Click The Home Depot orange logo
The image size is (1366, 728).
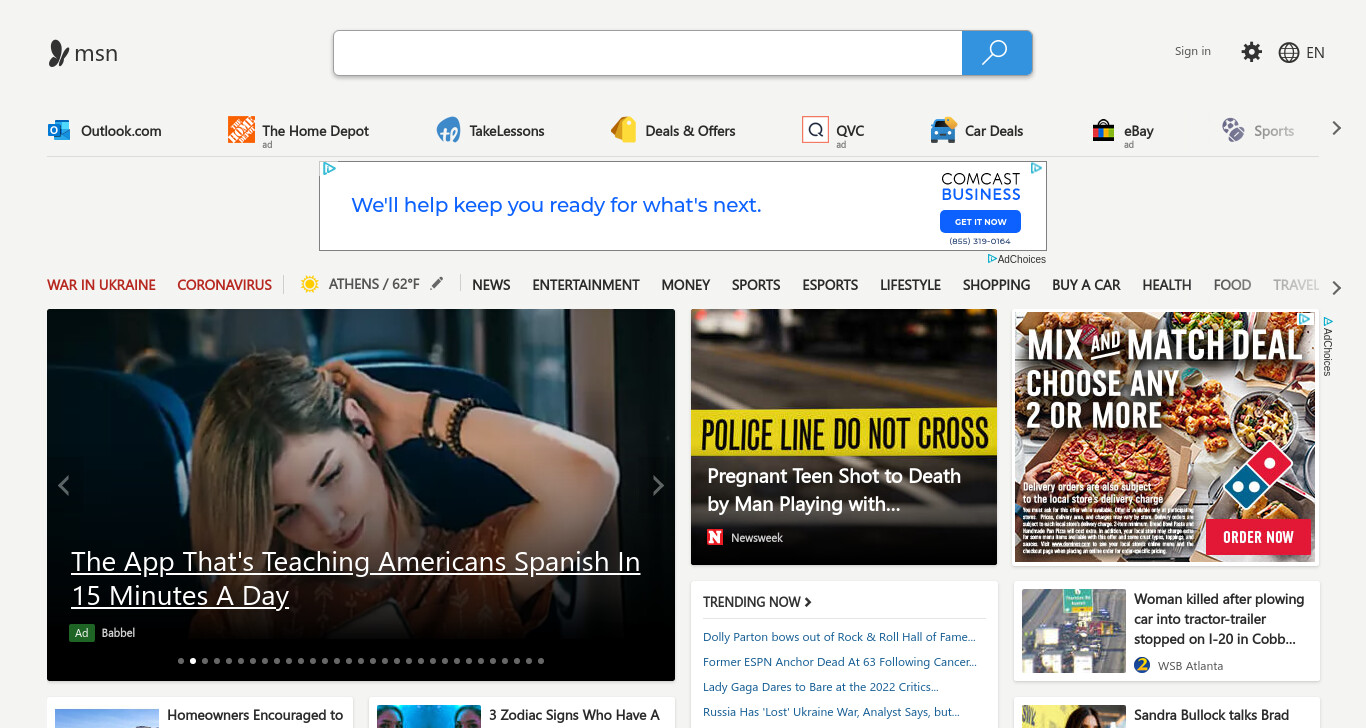point(241,130)
